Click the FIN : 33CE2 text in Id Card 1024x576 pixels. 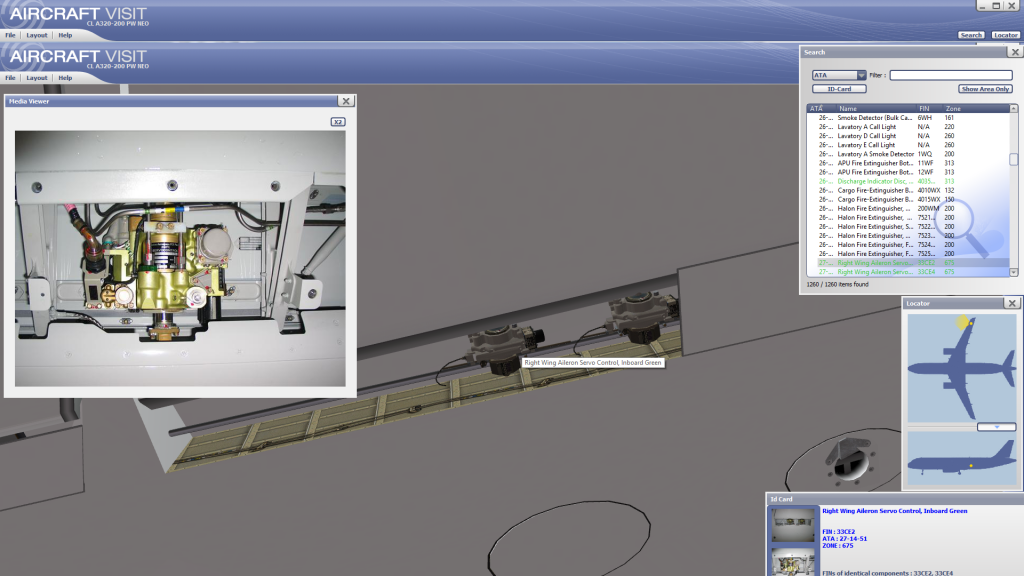click(839, 532)
